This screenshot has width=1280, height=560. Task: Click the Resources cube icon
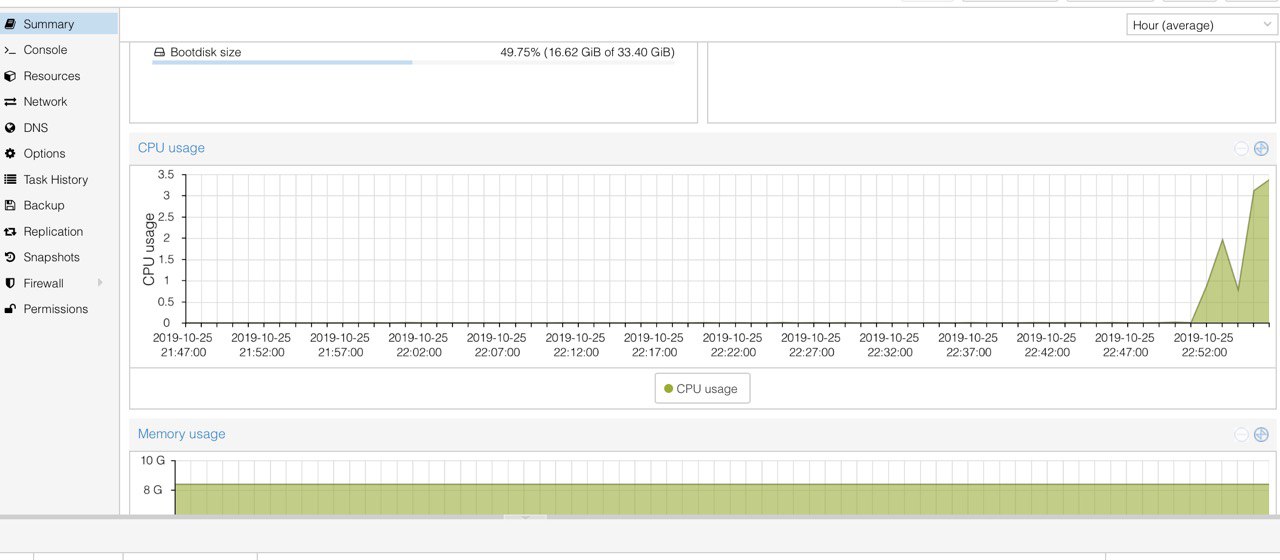(11, 76)
